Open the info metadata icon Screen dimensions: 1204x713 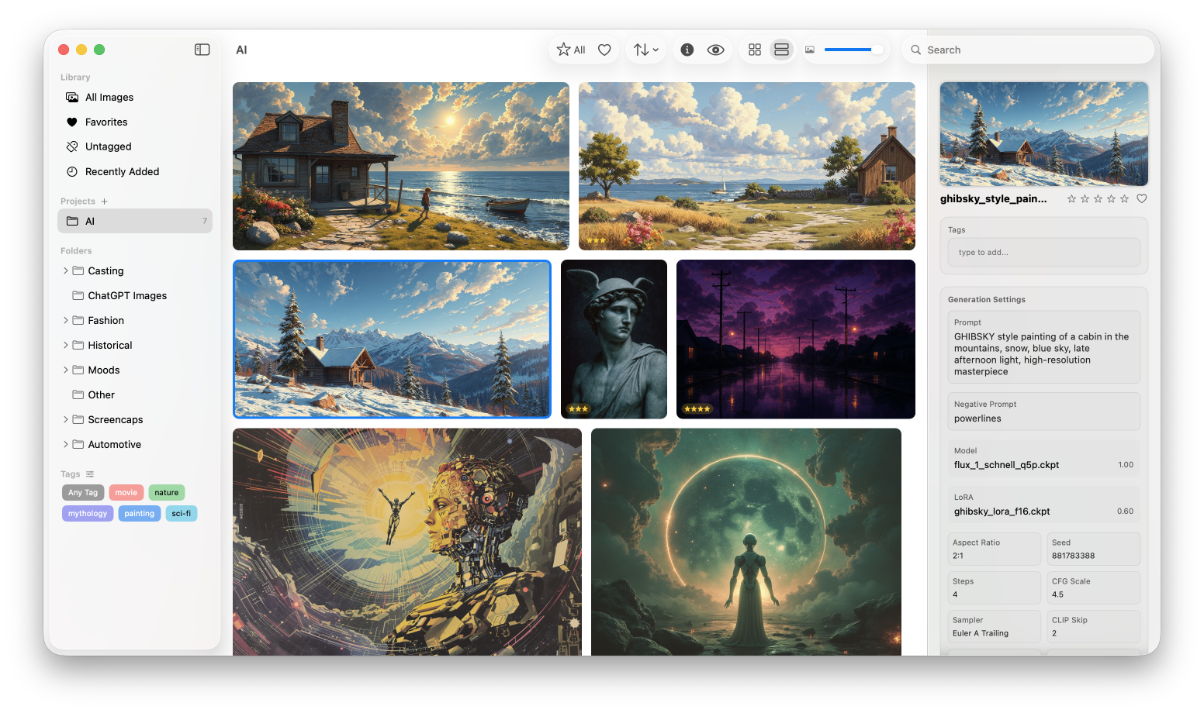pos(687,48)
